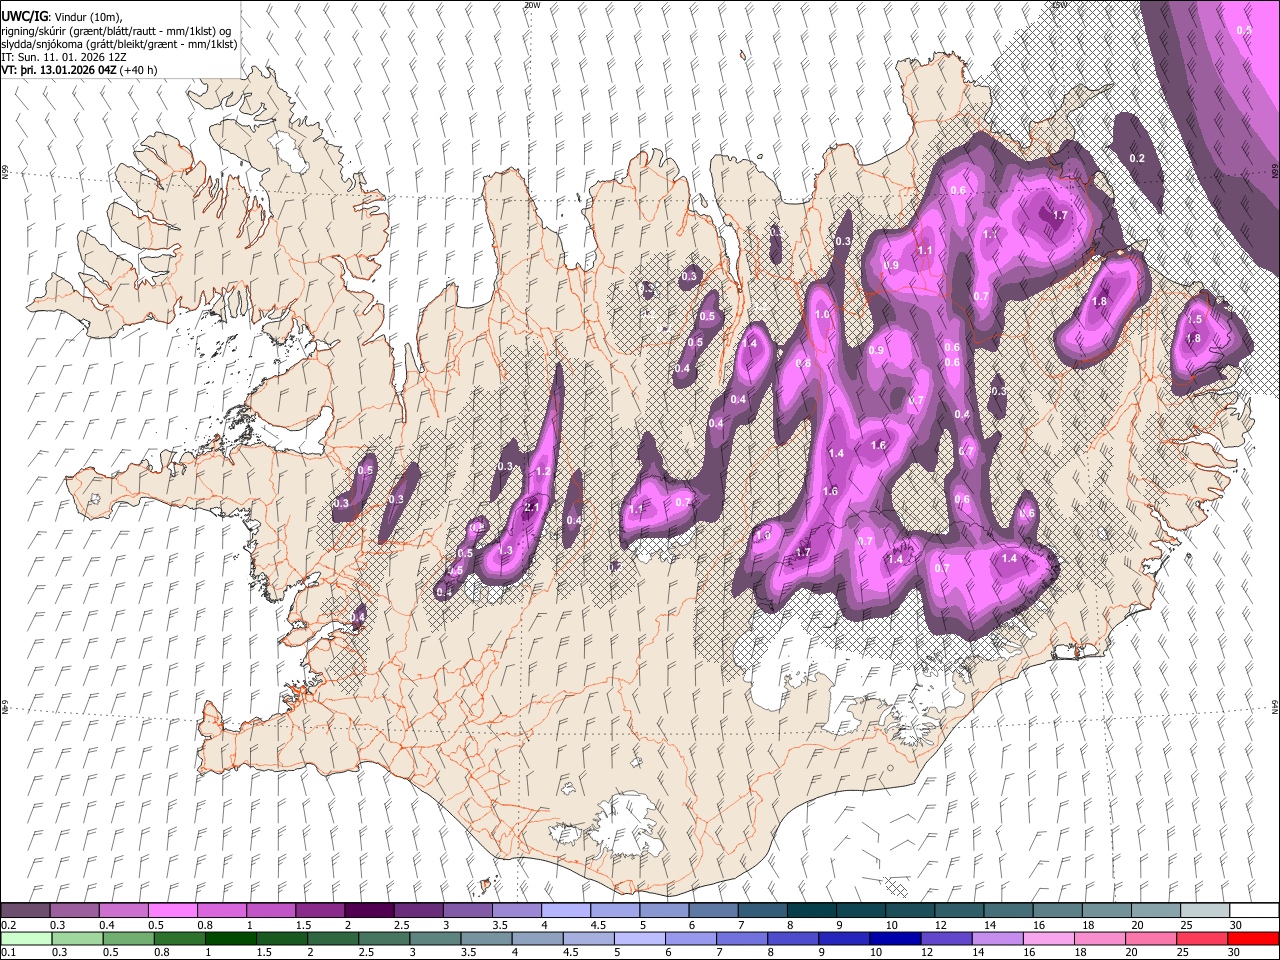
Task: Click the "0.1" label under the lower legend bar
Action: click(x=7, y=952)
